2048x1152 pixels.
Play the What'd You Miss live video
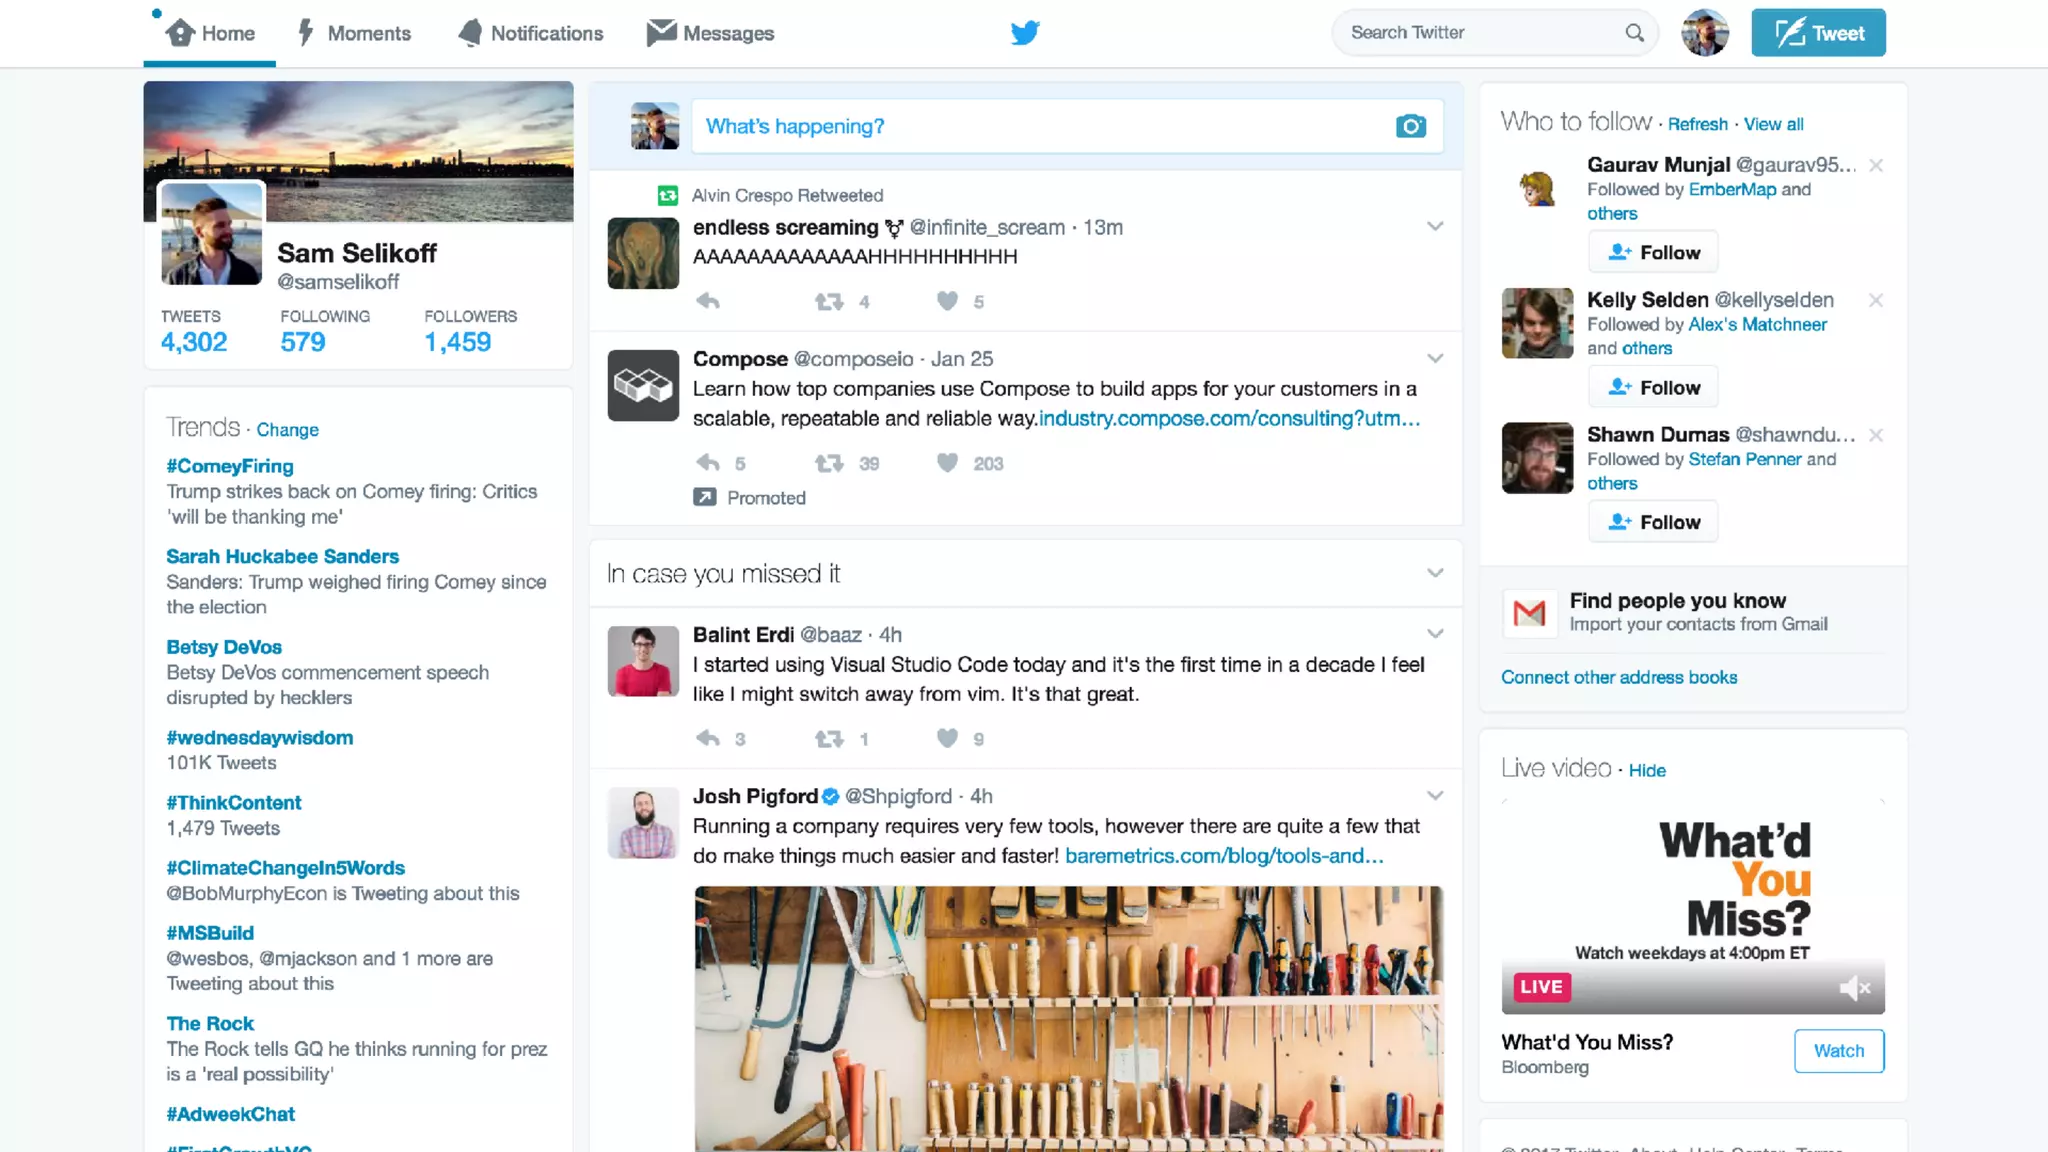click(x=1693, y=906)
